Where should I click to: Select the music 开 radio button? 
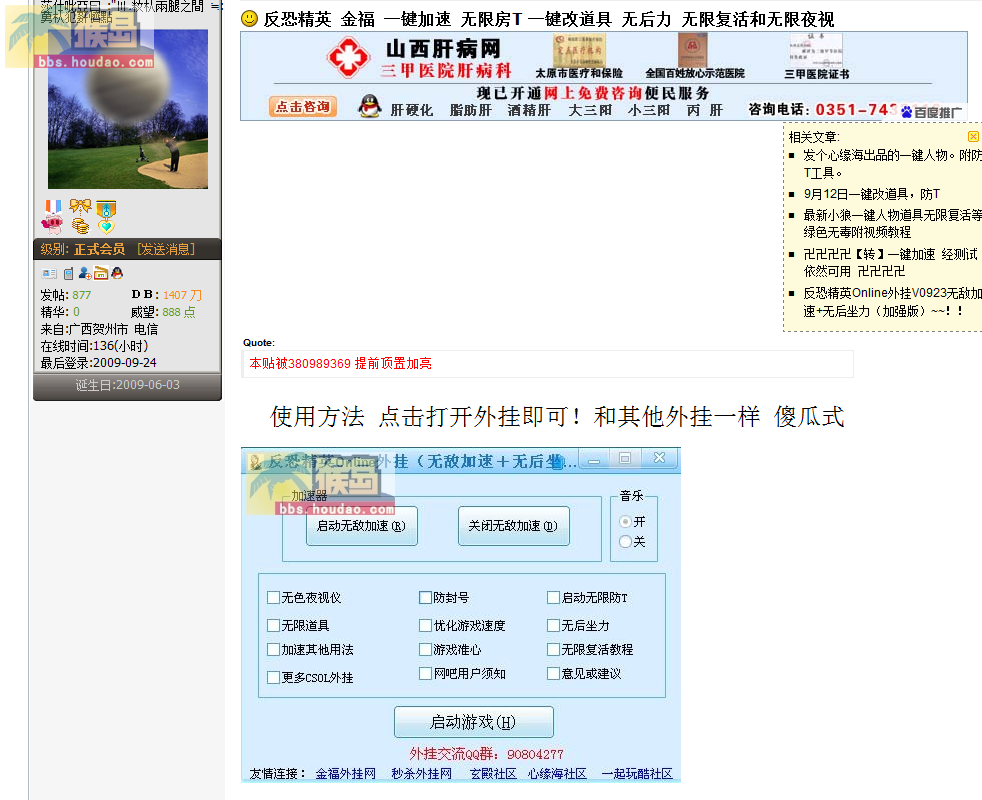coord(625,521)
